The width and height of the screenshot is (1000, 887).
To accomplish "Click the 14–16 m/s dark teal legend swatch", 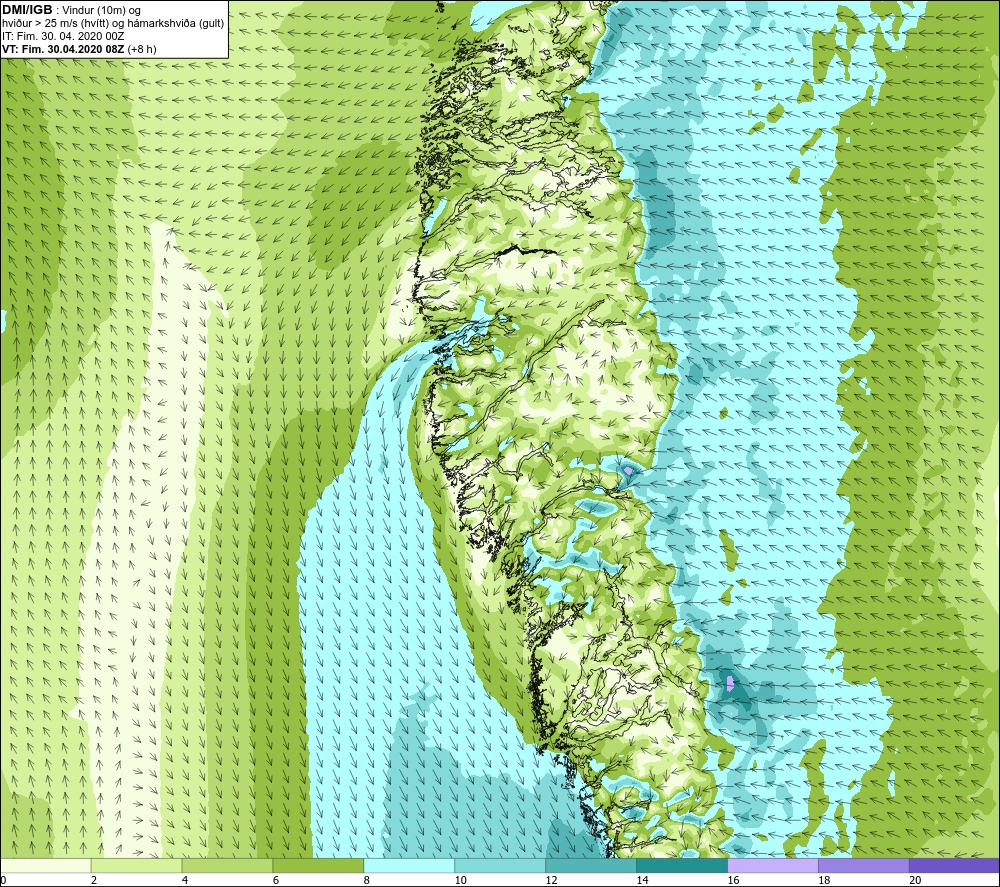I will tap(682, 865).
